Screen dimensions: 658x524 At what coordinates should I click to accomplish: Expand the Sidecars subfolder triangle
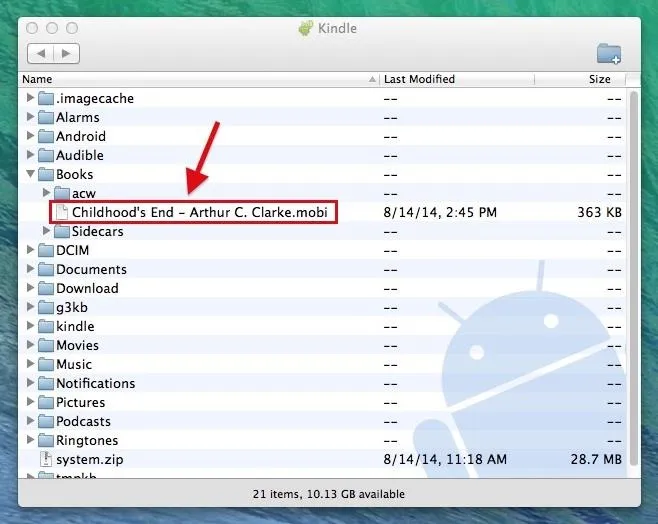[46, 231]
